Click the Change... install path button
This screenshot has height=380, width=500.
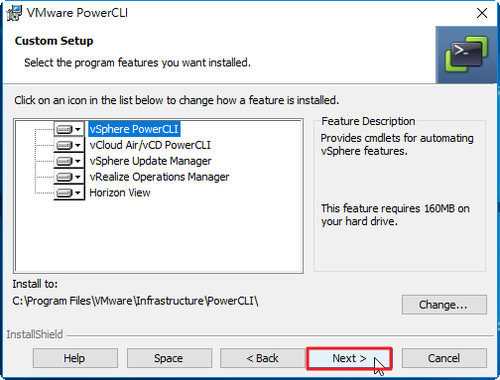[x=444, y=304]
